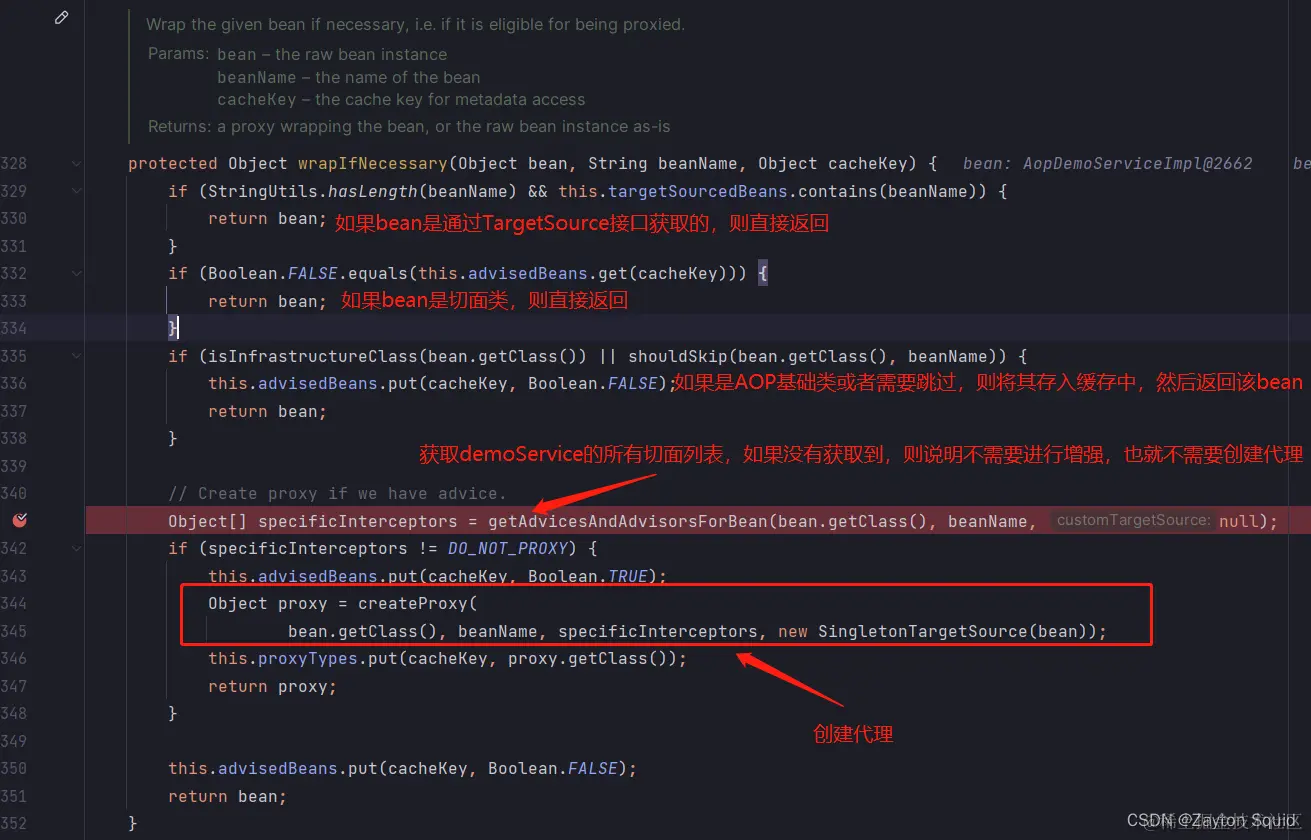Click the 'Returns: a proxy wrapping the bean' doc line
Viewport: 1311px width, 840px height.
[409, 126]
